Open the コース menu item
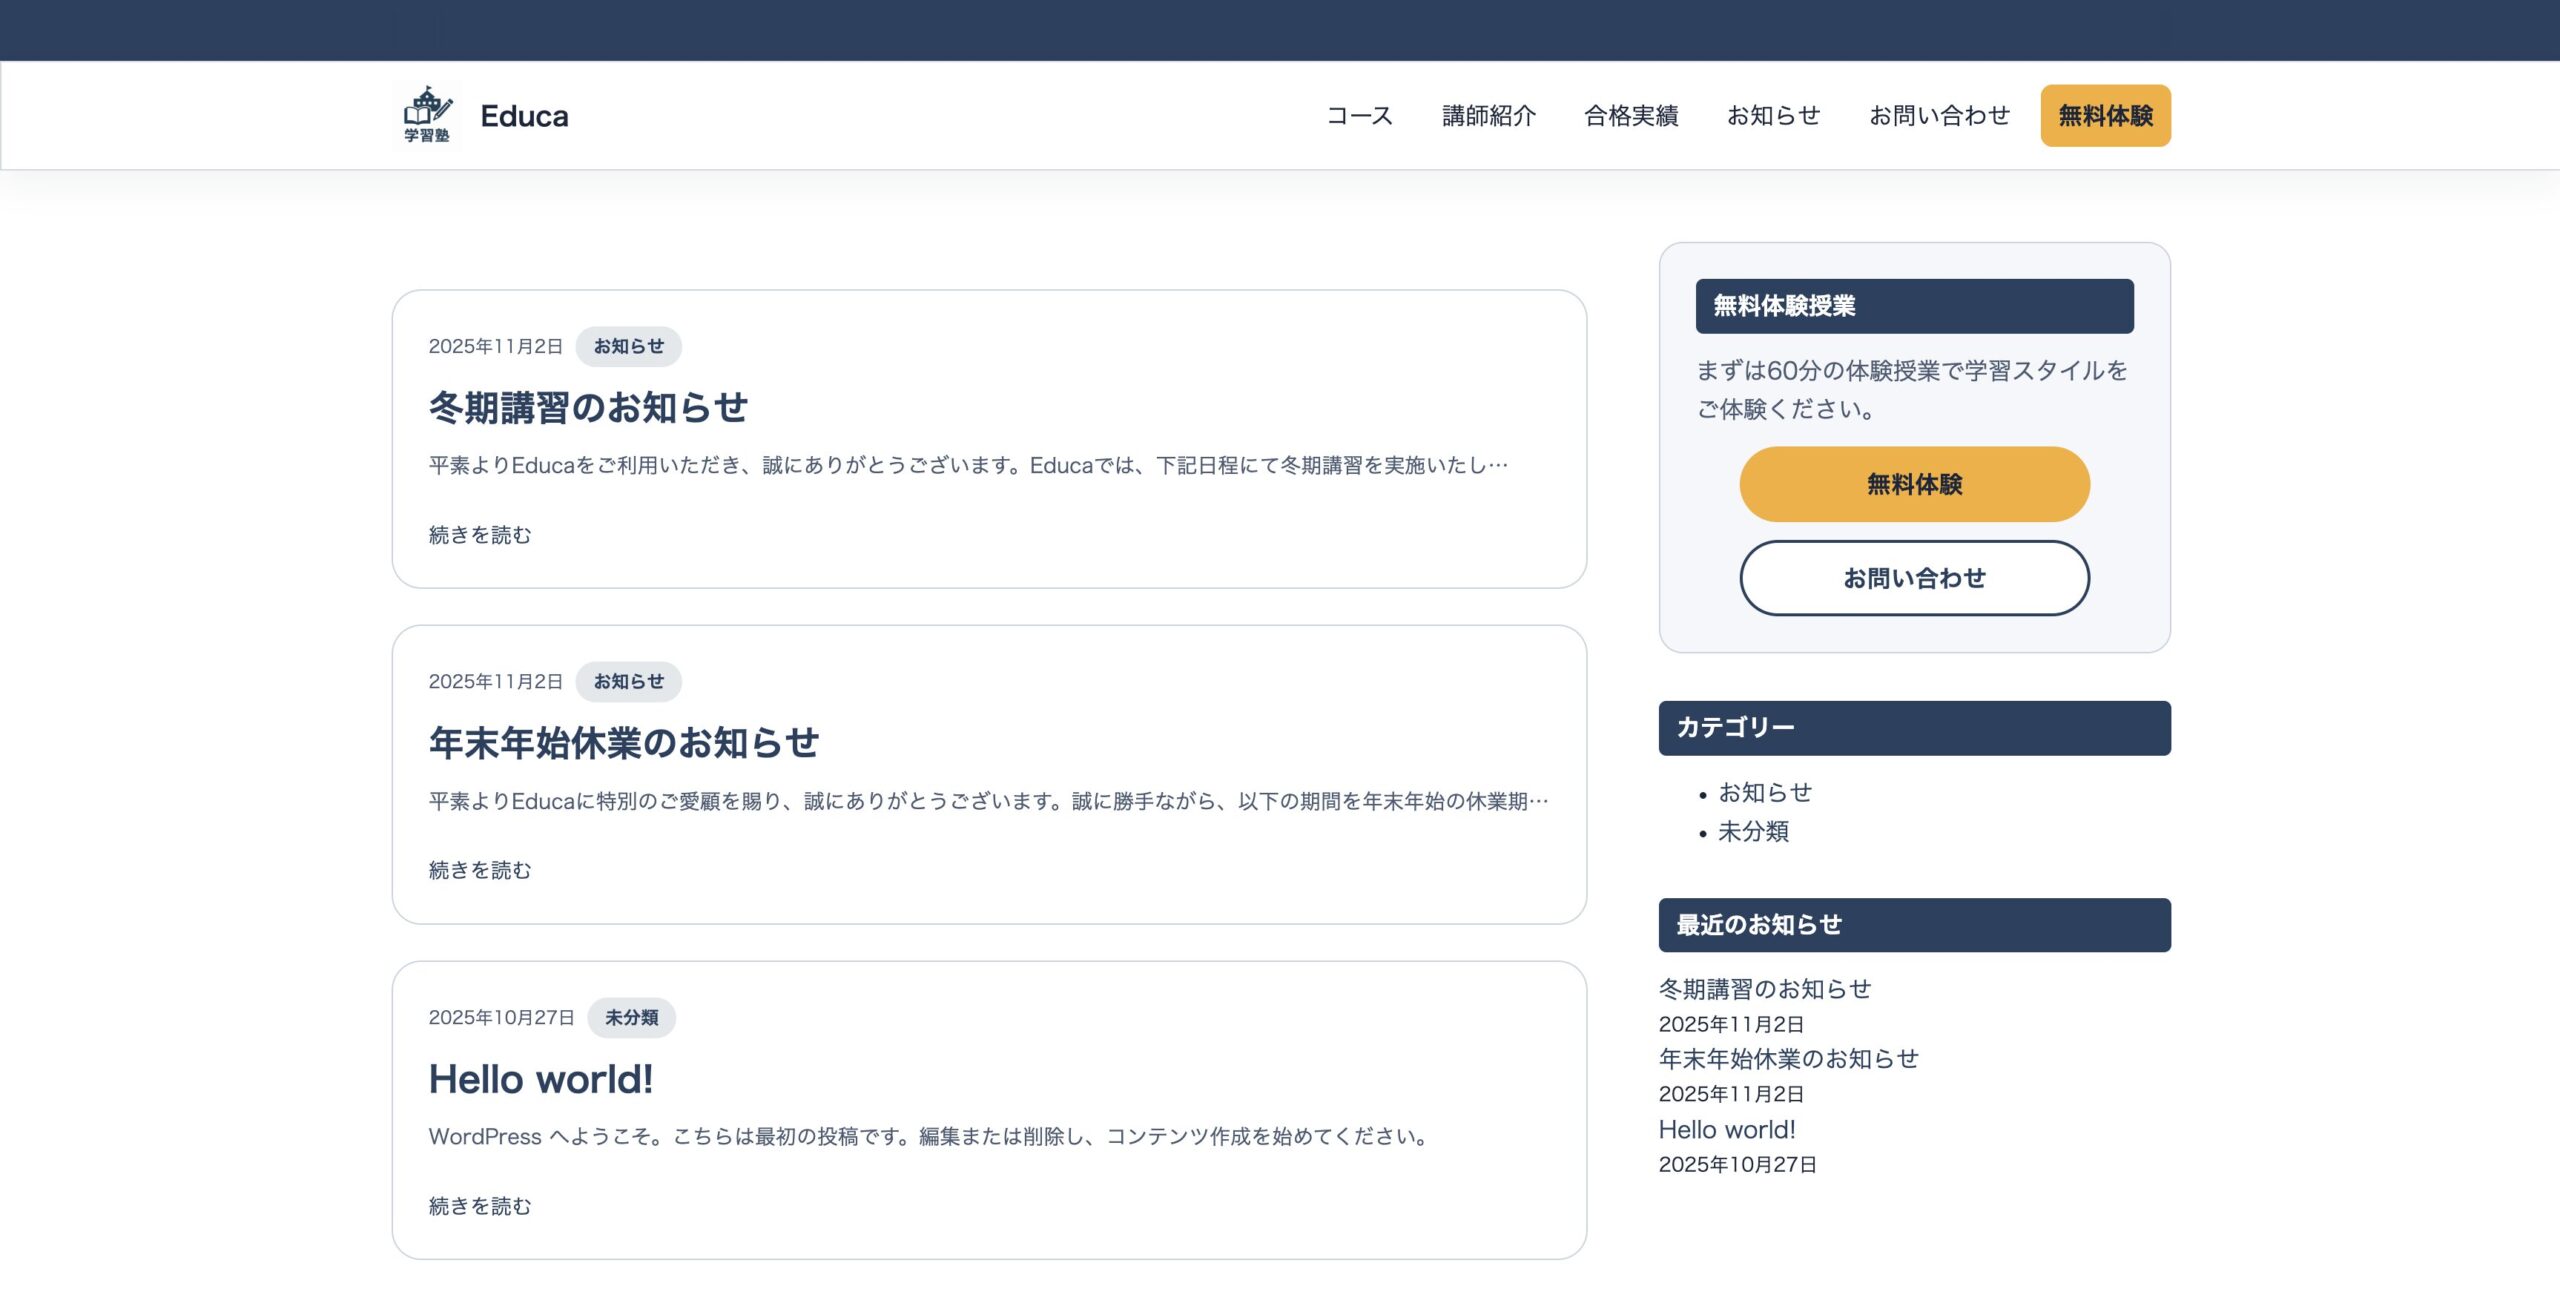 click(x=1359, y=116)
